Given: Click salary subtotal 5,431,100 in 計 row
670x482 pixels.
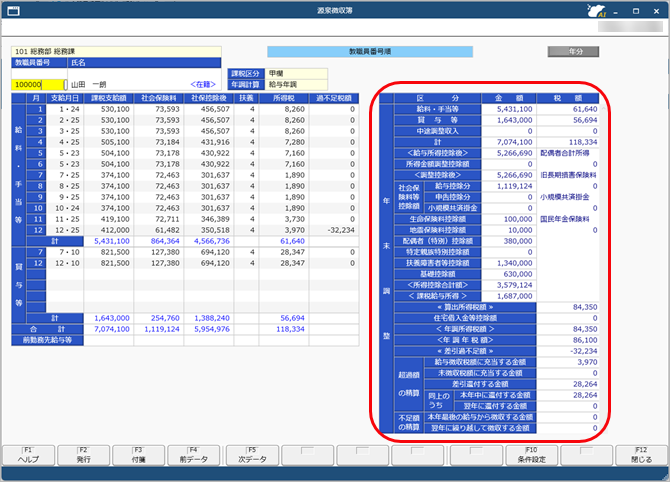Looking at the screenshot, I should 109,241.
